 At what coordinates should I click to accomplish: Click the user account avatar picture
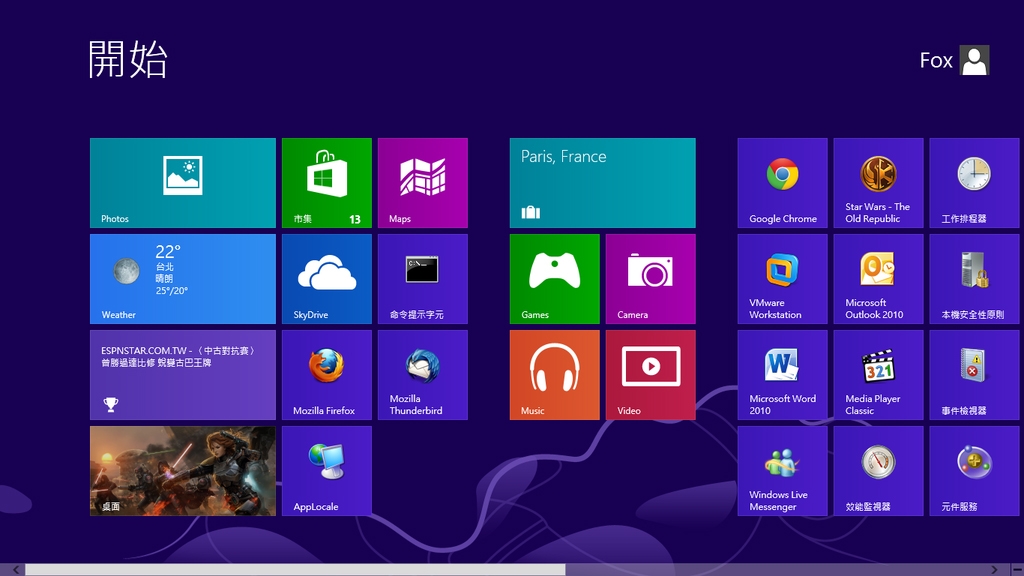click(974, 60)
